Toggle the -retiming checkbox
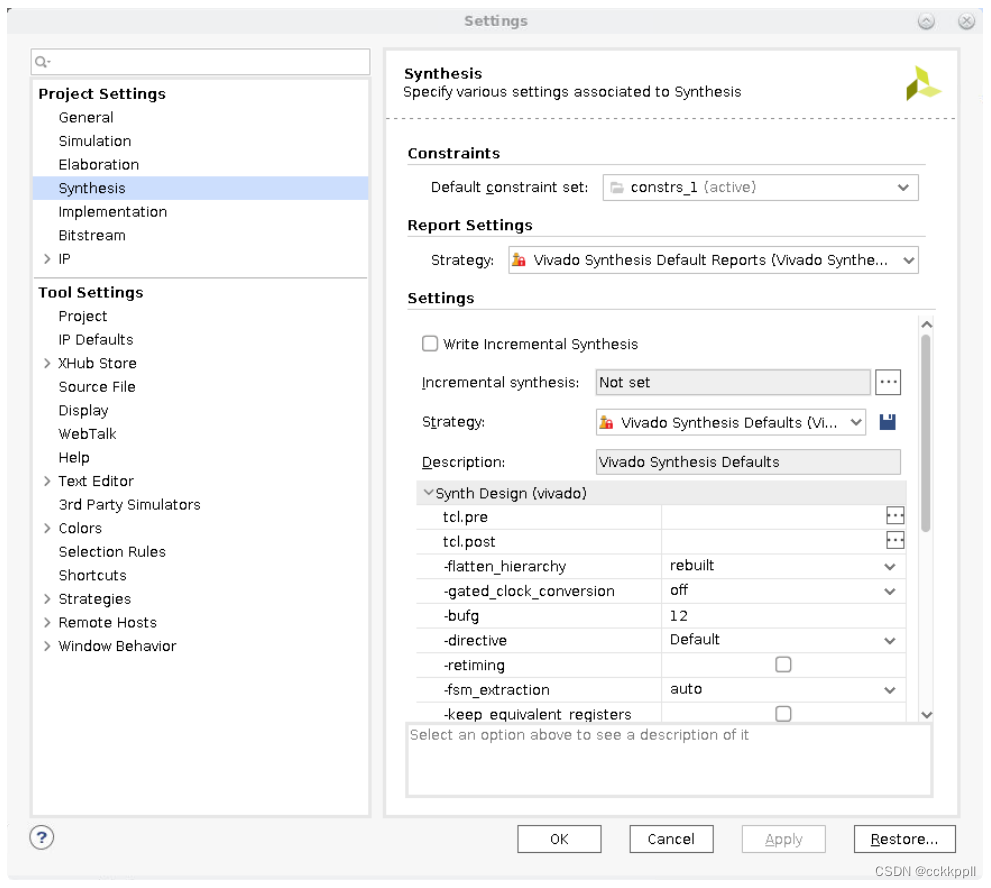 pos(783,664)
